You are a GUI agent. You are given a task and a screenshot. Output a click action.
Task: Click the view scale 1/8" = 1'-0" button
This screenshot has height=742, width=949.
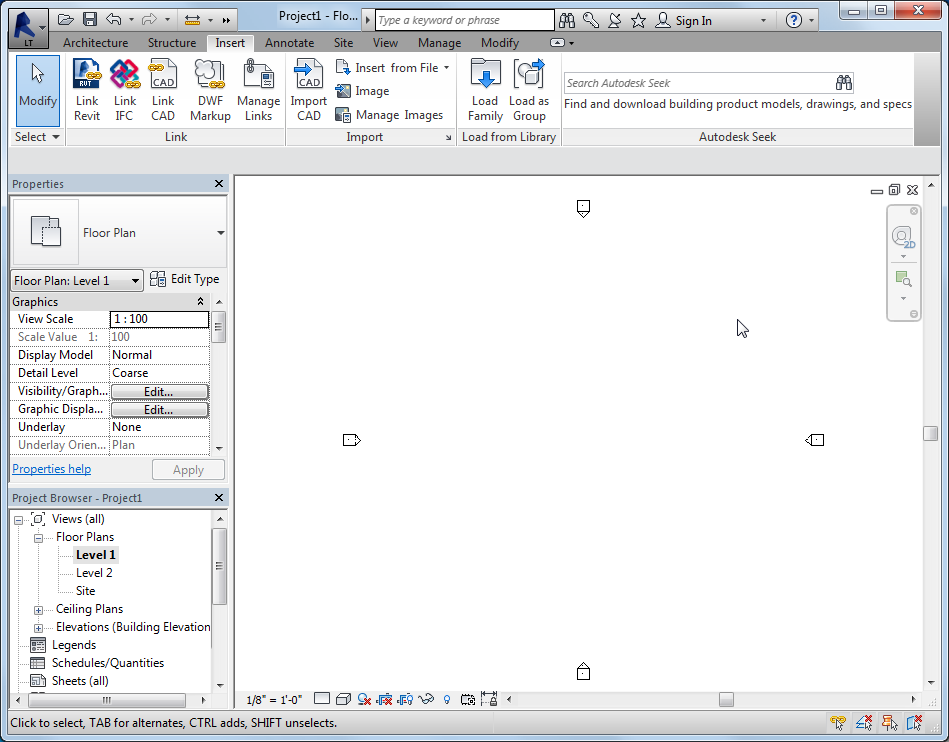tap(274, 700)
